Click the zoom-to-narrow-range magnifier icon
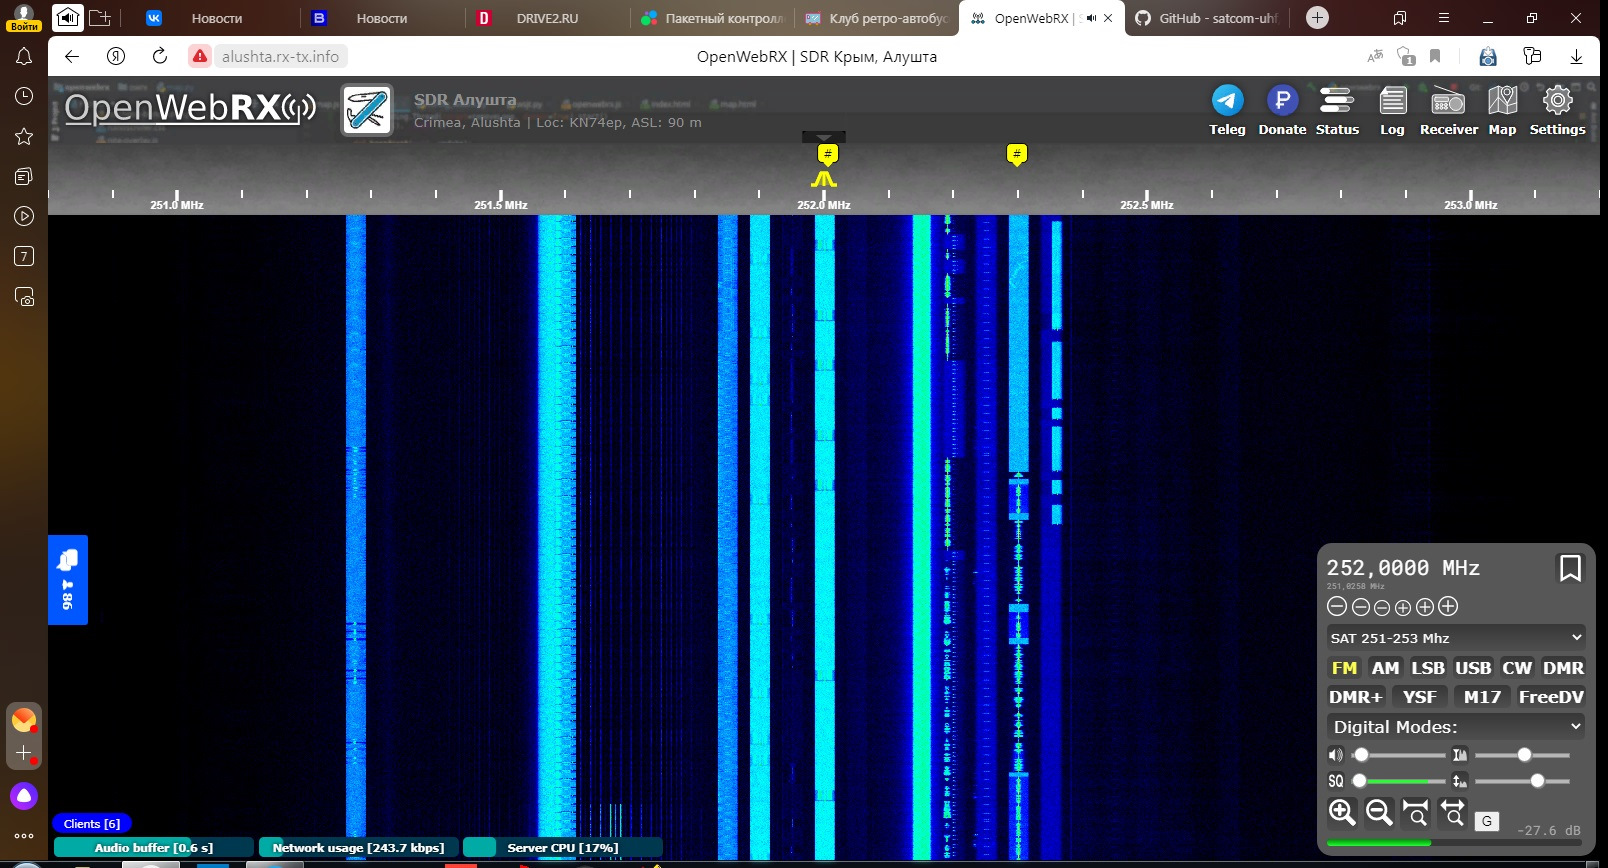 (1415, 812)
